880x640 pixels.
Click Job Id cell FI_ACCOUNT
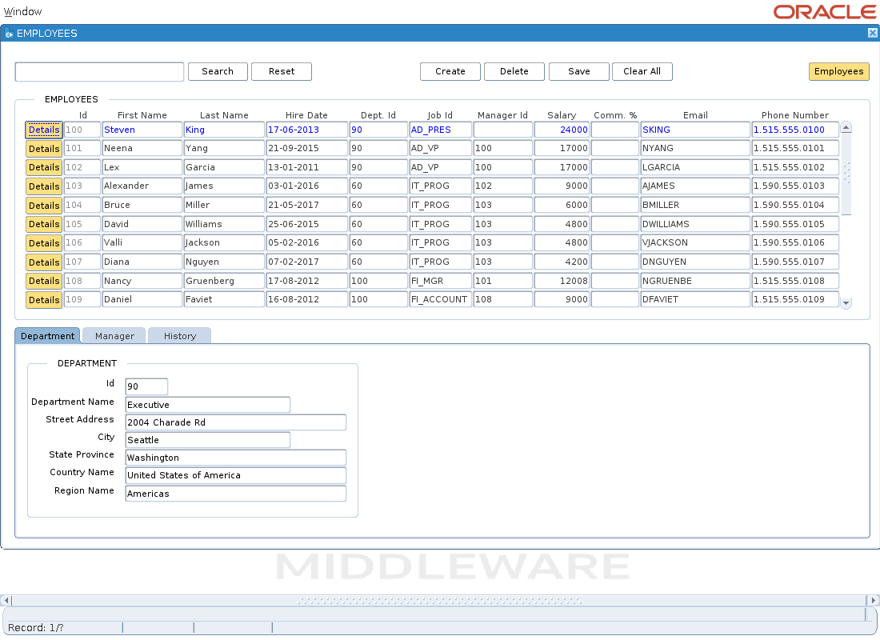[440, 299]
